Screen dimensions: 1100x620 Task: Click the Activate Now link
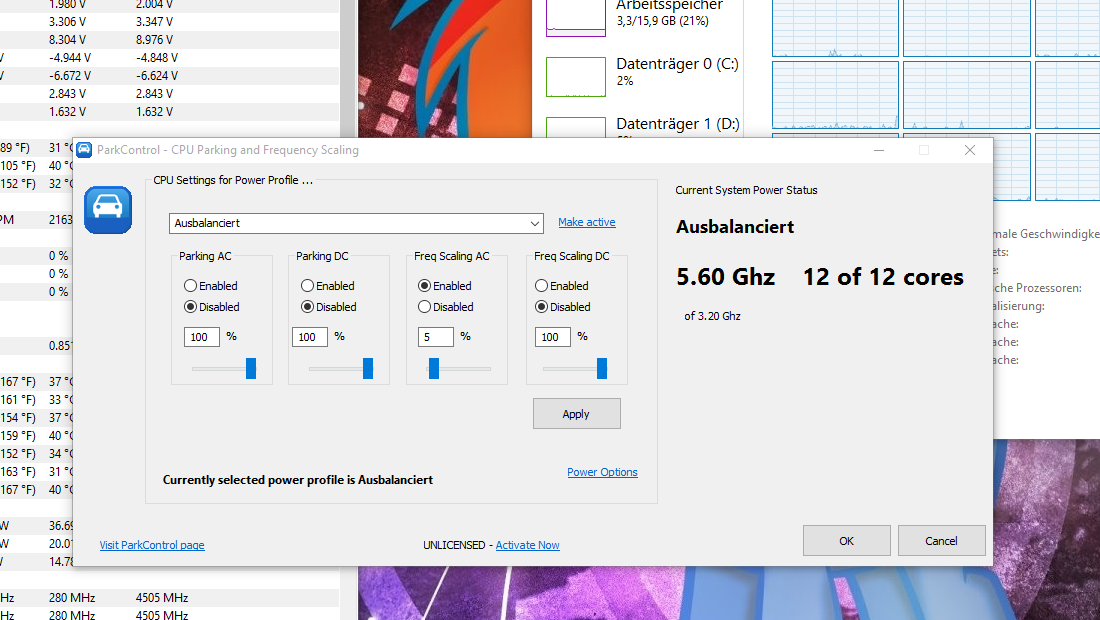pyautogui.click(x=528, y=545)
